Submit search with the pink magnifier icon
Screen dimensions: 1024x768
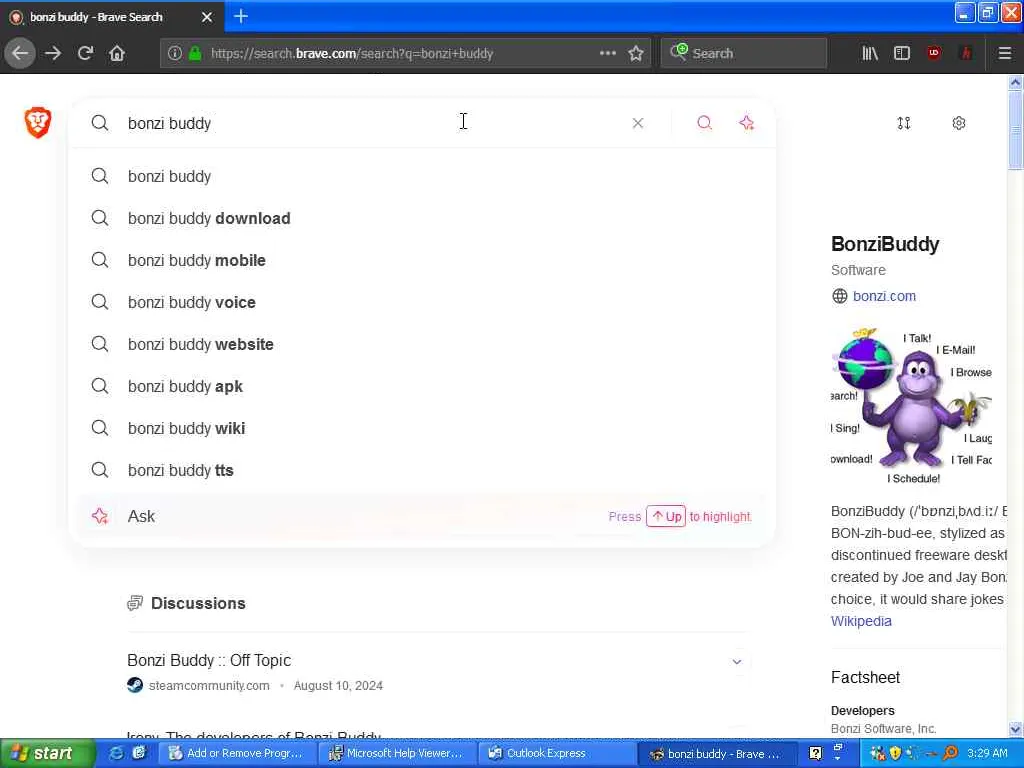704,123
